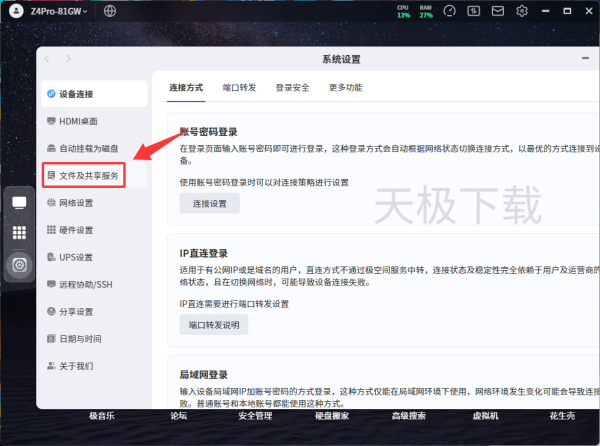Viewport: 600px width, 446px height.
Task: Click the system settings icon in dock
Action: coord(19,265)
